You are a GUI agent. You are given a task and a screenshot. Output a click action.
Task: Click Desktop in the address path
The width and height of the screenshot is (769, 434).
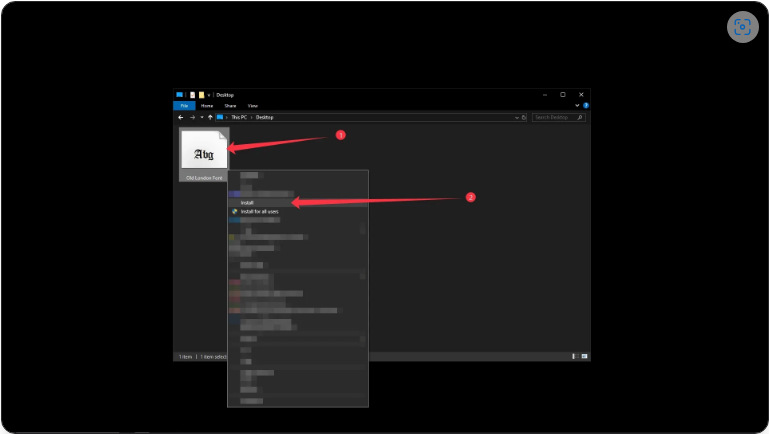coord(264,117)
